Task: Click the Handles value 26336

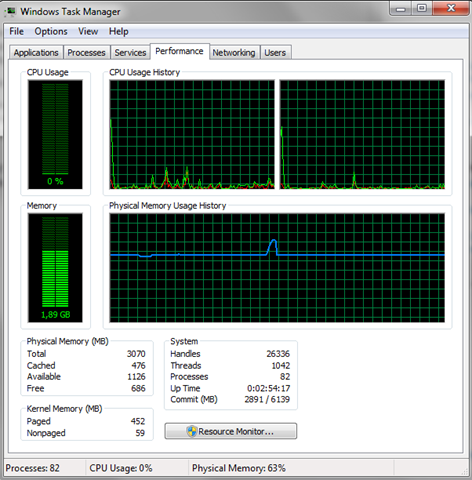Action: pos(278,354)
